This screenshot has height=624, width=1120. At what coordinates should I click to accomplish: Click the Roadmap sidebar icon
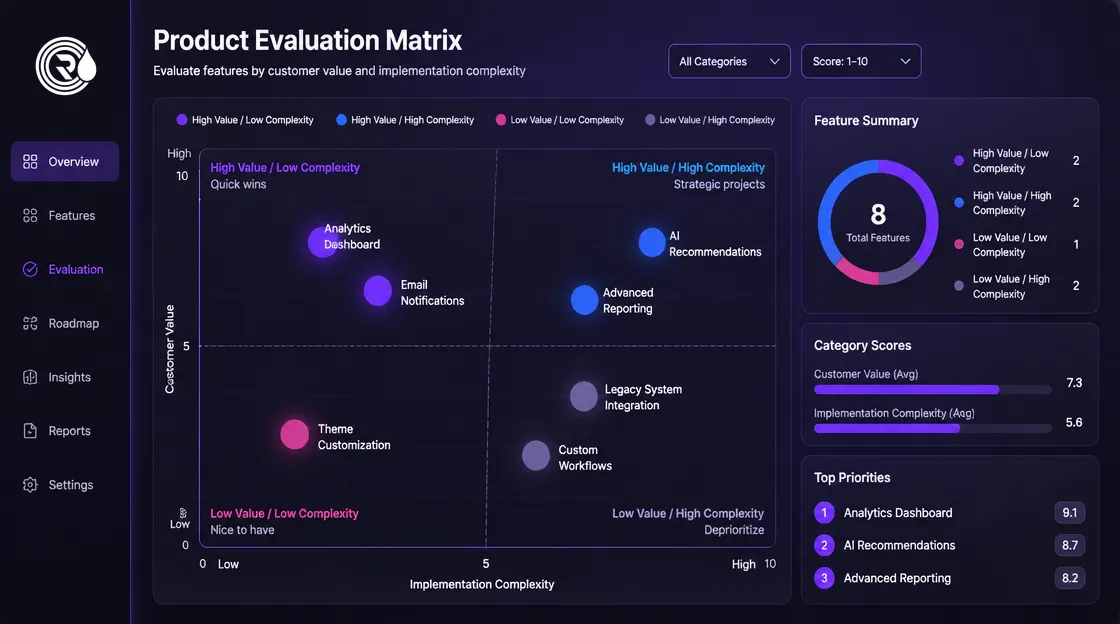(x=30, y=323)
